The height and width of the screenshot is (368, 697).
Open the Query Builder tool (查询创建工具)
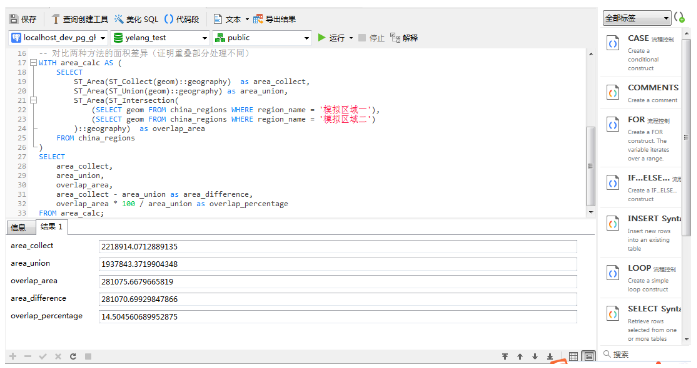pos(80,19)
